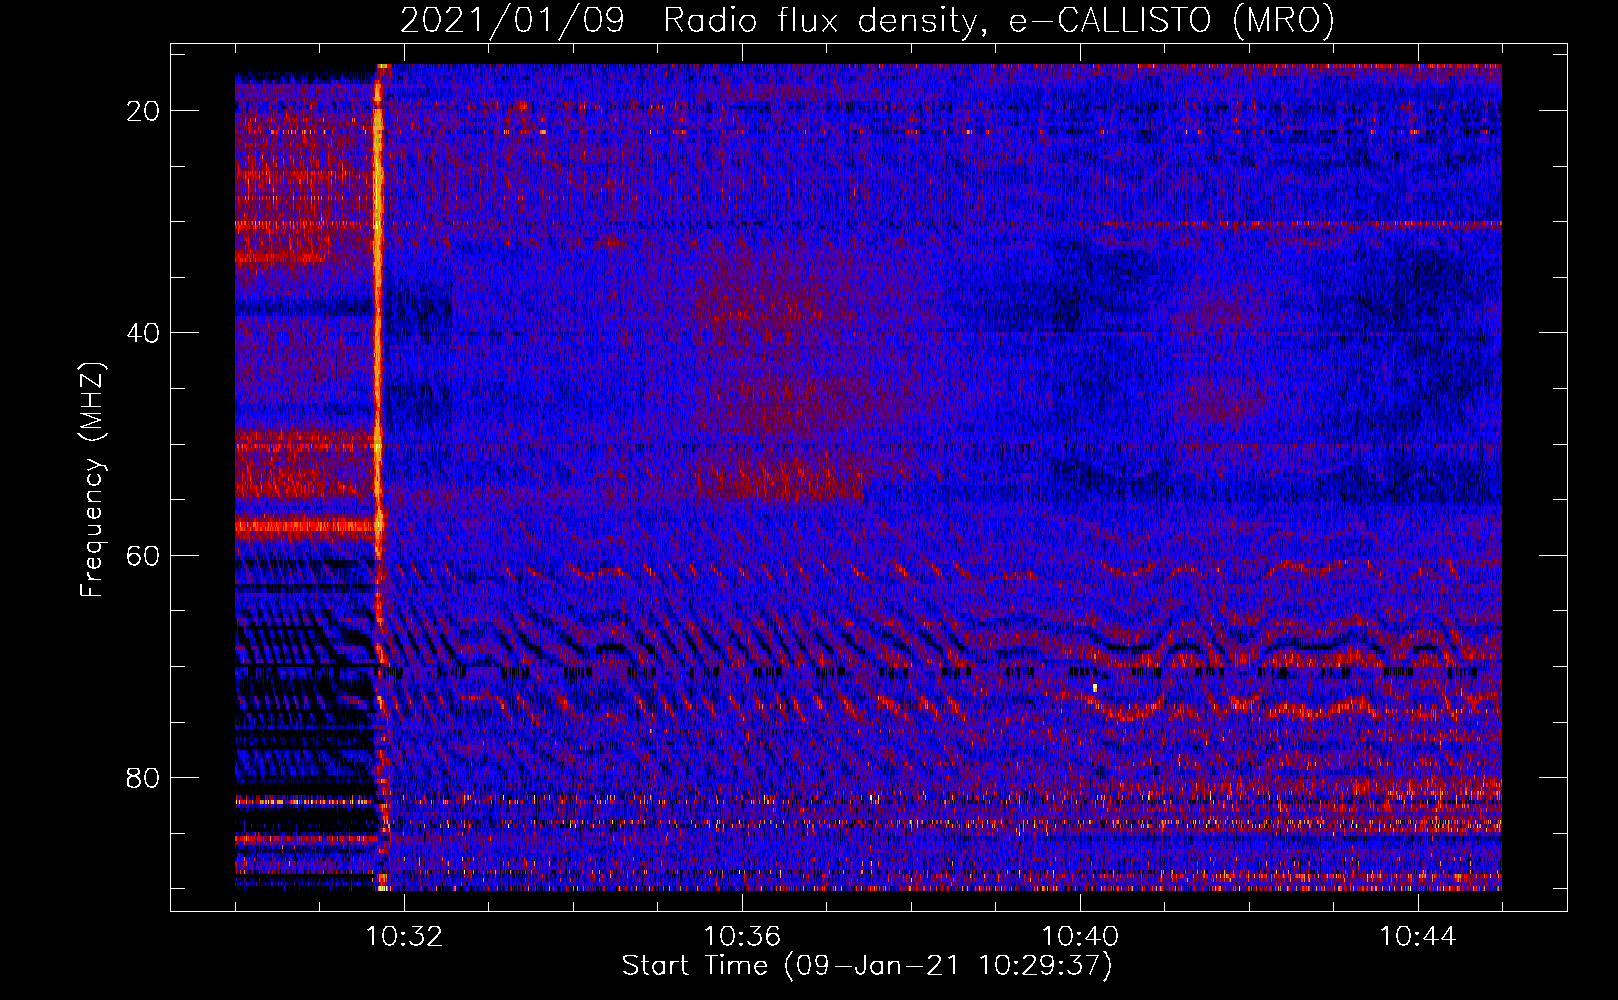The height and width of the screenshot is (1000, 1618).
Task: Click the 'Start Time (09-Jan-21 10:29:37)' axis label
Action: pyautogui.click(x=867, y=966)
